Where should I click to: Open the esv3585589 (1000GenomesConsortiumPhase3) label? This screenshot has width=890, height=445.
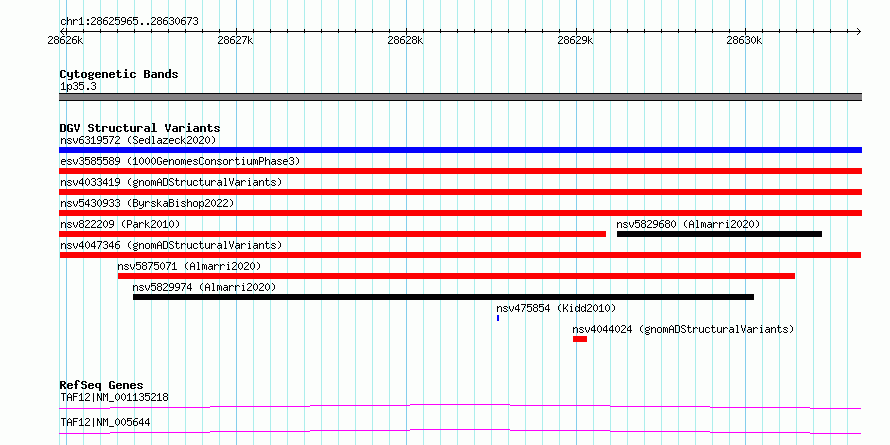click(x=180, y=161)
